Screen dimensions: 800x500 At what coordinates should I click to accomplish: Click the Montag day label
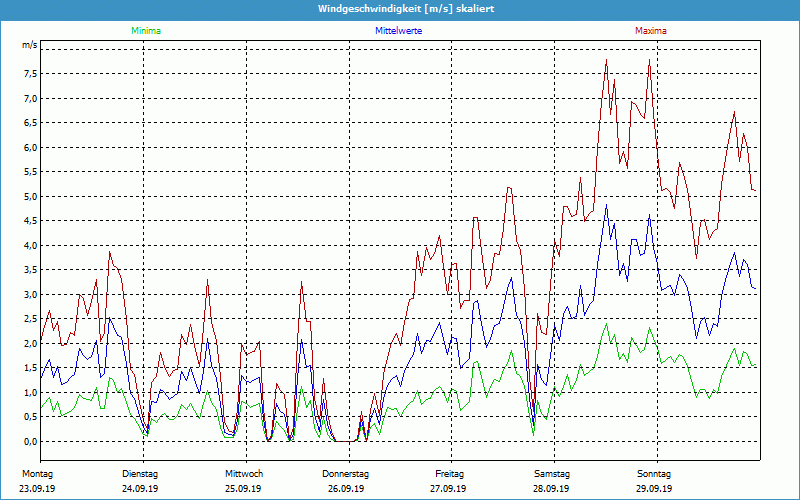pyautogui.click(x=37, y=474)
